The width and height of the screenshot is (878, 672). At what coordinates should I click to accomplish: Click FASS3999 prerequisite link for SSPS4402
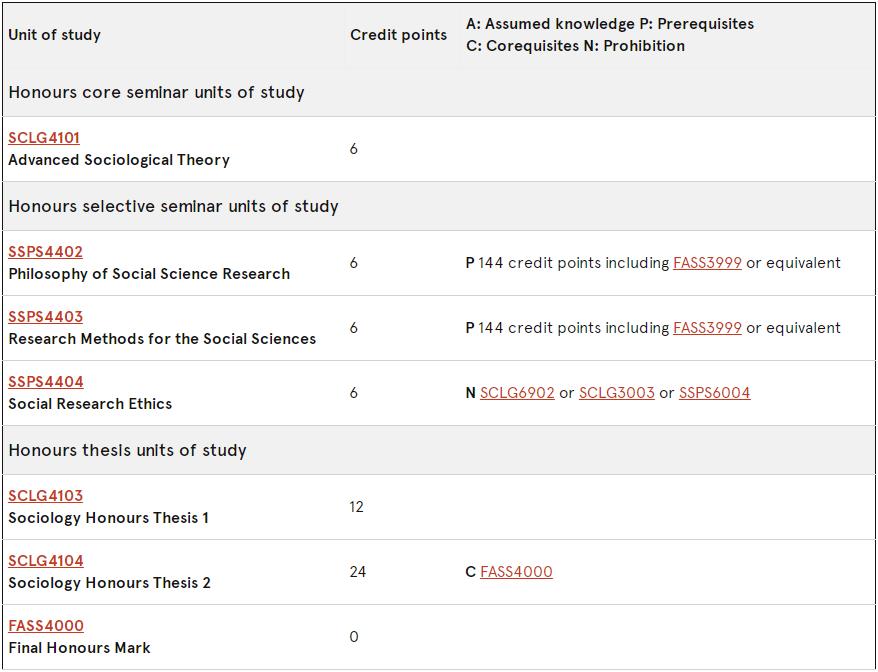click(x=707, y=263)
